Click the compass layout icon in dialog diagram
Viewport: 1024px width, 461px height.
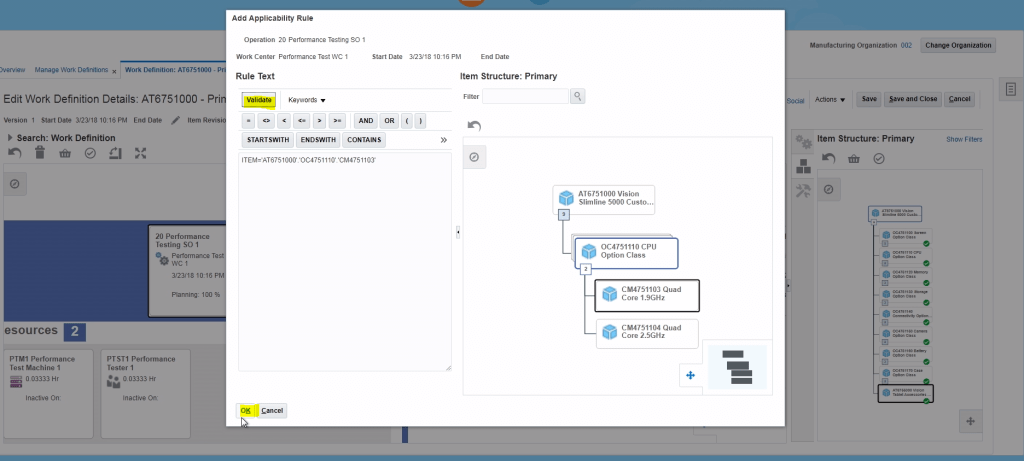474,157
